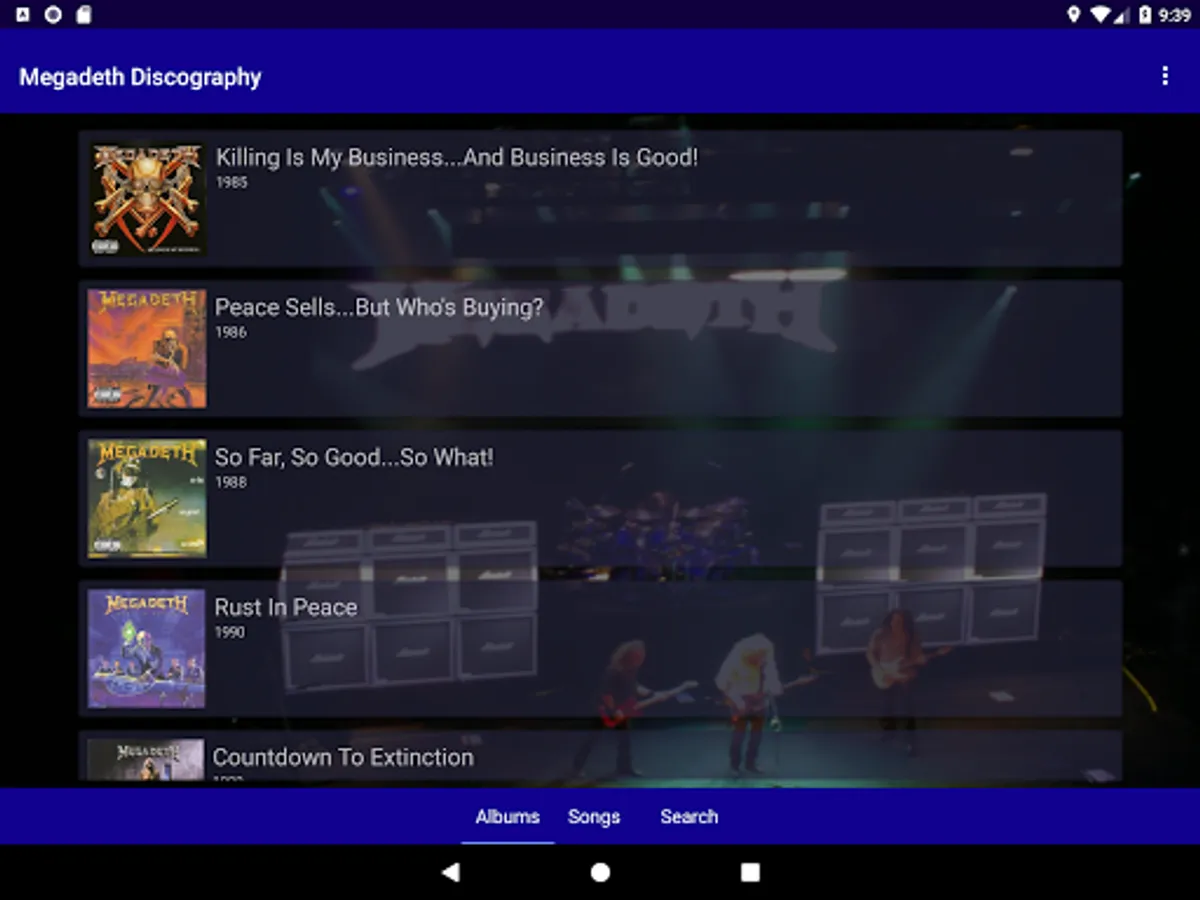Open recent apps with square button
Image resolution: width=1200 pixels, height=900 pixels.
pos(750,872)
